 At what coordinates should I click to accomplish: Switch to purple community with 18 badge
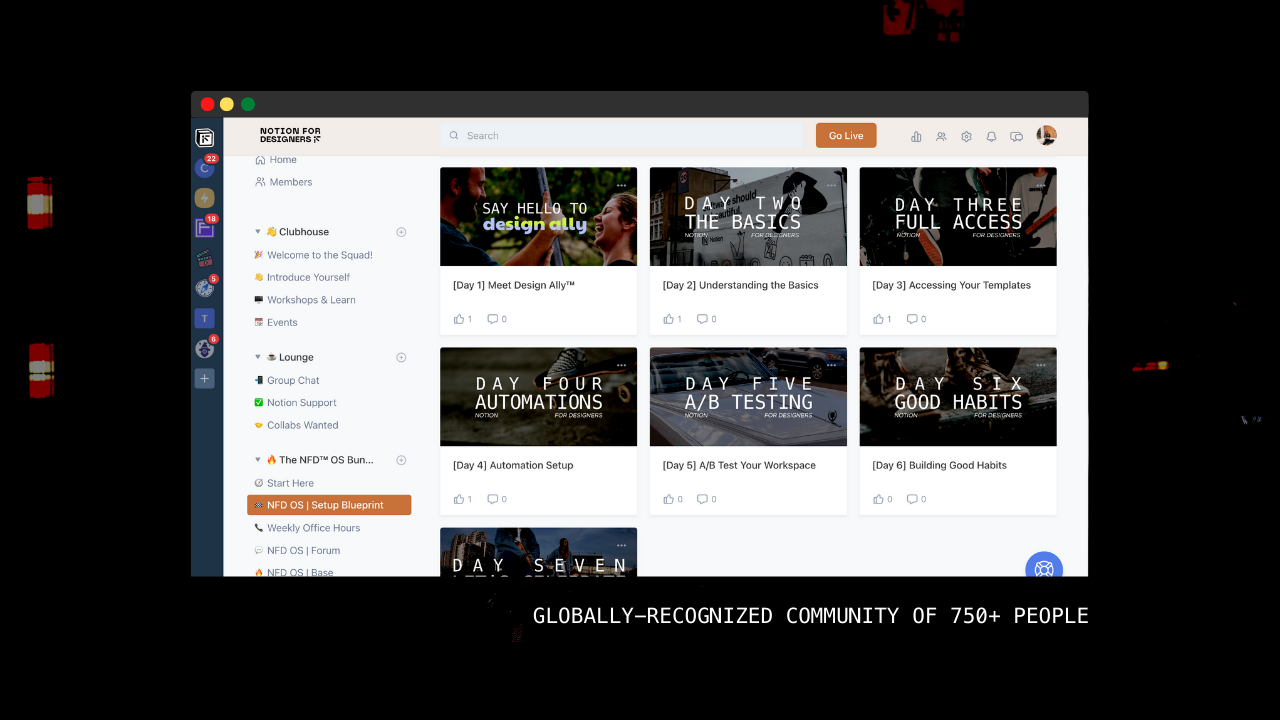click(205, 228)
